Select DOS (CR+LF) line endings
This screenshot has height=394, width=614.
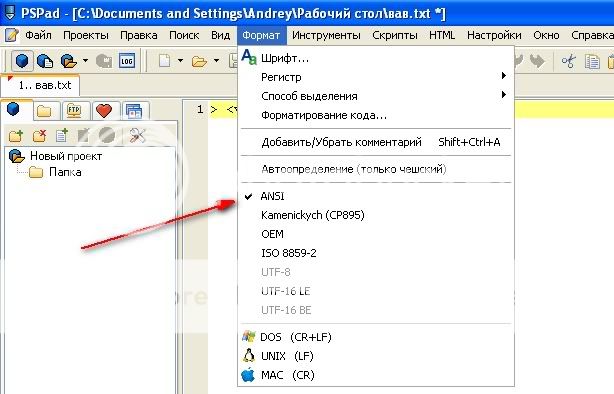(x=376, y=337)
